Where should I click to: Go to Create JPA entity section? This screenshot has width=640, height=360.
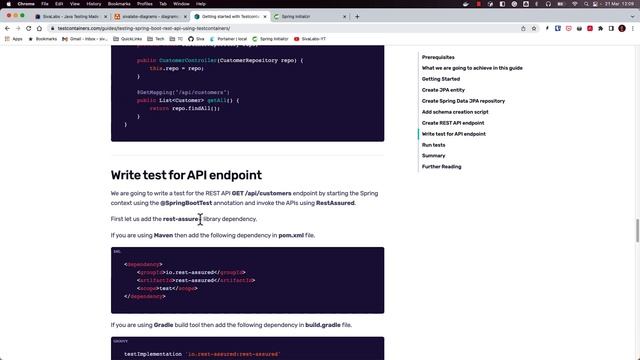click(x=443, y=90)
